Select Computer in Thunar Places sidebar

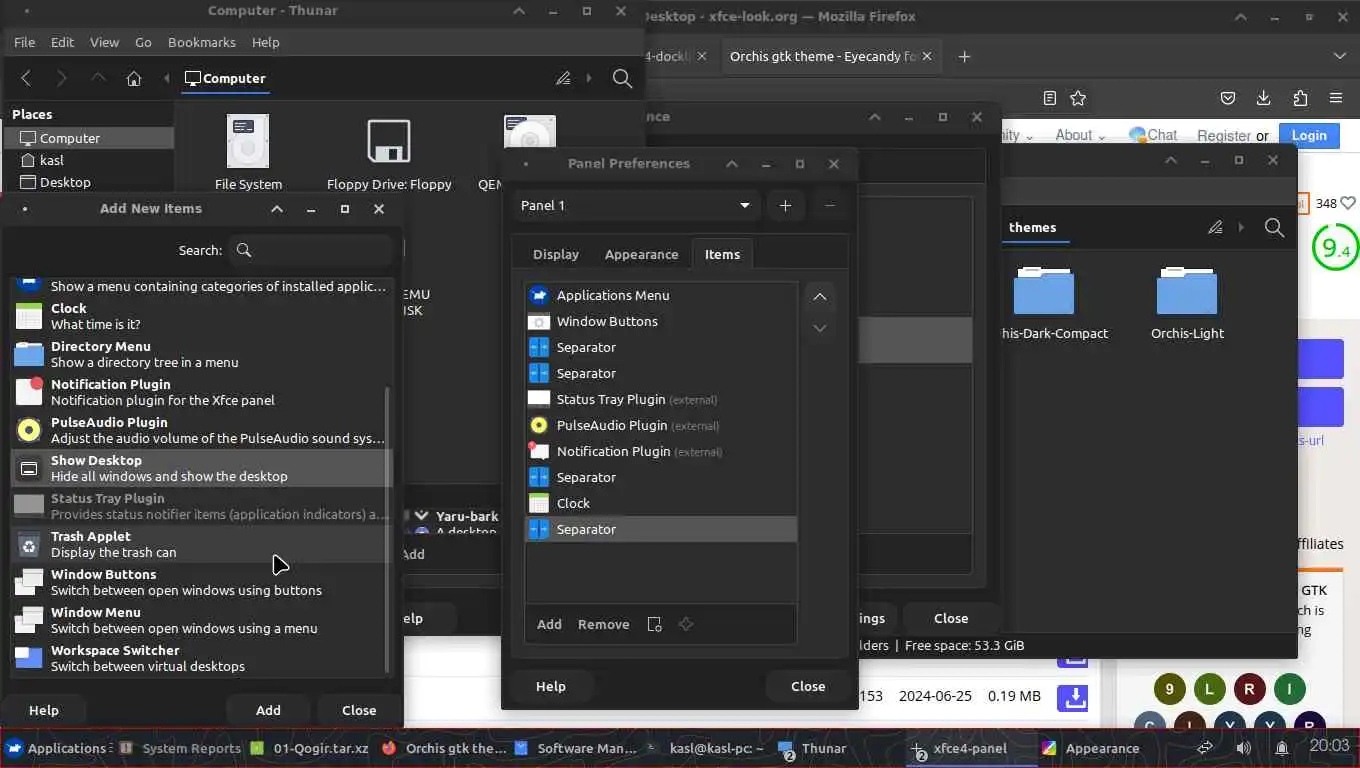(x=88, y=138)
